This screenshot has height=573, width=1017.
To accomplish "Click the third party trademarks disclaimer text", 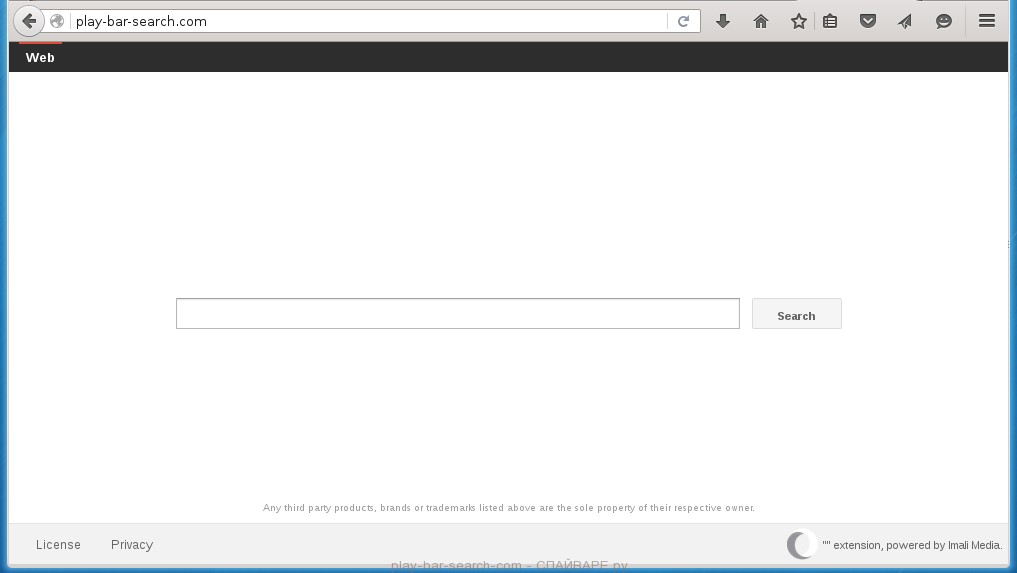I will (508, 507).
